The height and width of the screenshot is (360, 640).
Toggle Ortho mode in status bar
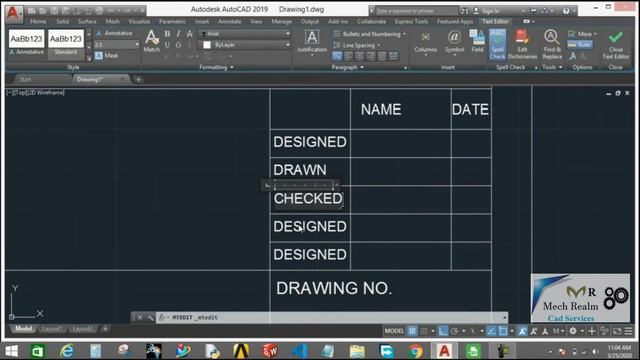click(443, 331)
